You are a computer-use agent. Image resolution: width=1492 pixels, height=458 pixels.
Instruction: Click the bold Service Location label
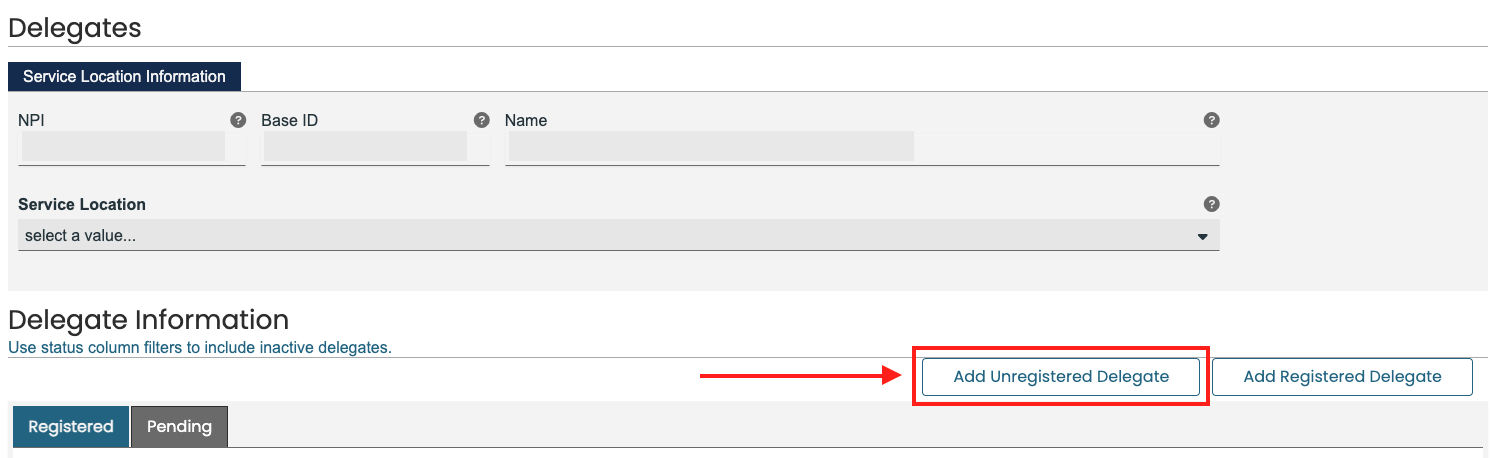pyautogui.click(x=82, y=204)
